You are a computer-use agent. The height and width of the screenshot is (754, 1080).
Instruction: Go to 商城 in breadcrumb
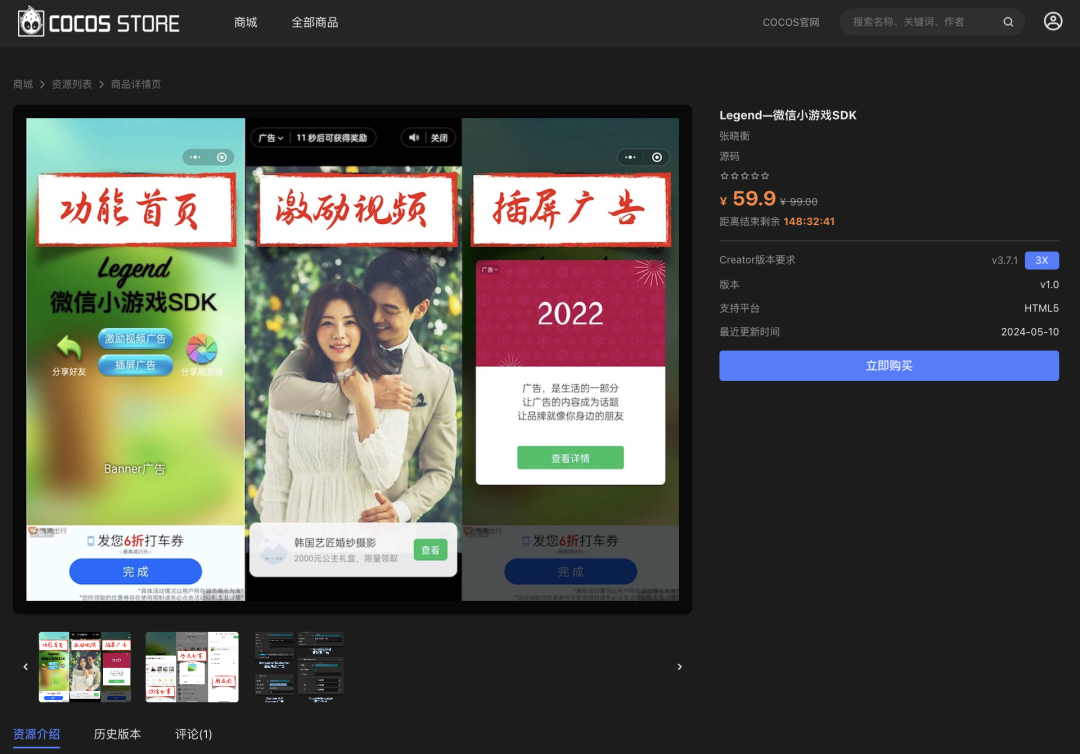[x=23, y=84]
